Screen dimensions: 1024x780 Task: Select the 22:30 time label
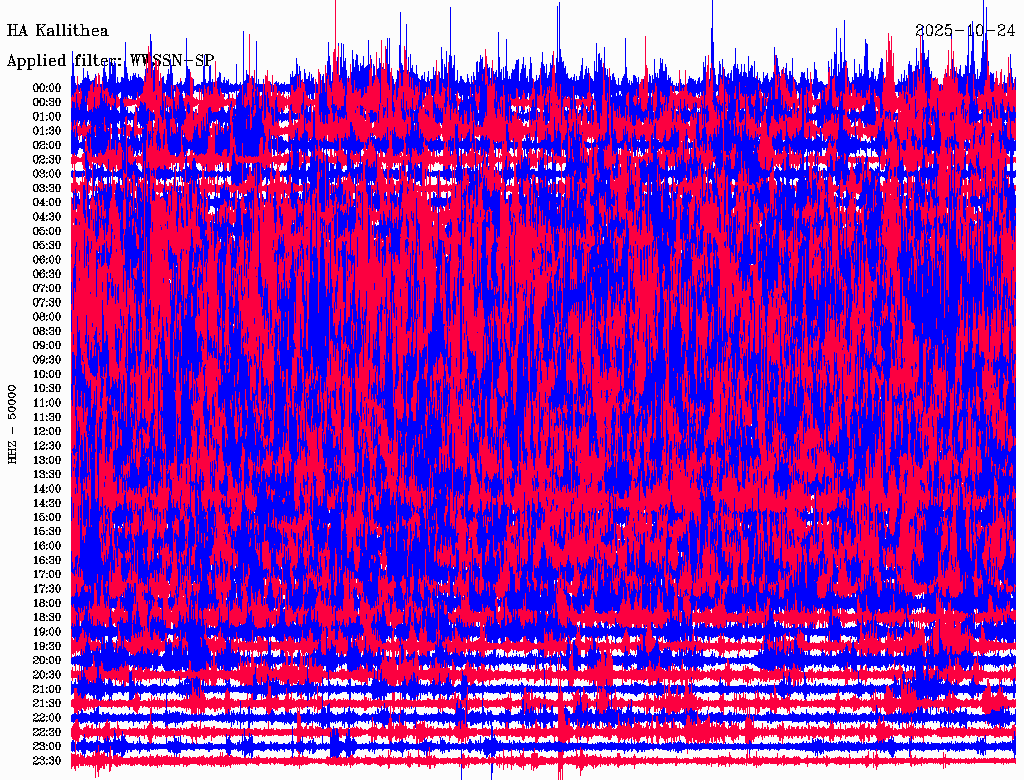point(47,732)
